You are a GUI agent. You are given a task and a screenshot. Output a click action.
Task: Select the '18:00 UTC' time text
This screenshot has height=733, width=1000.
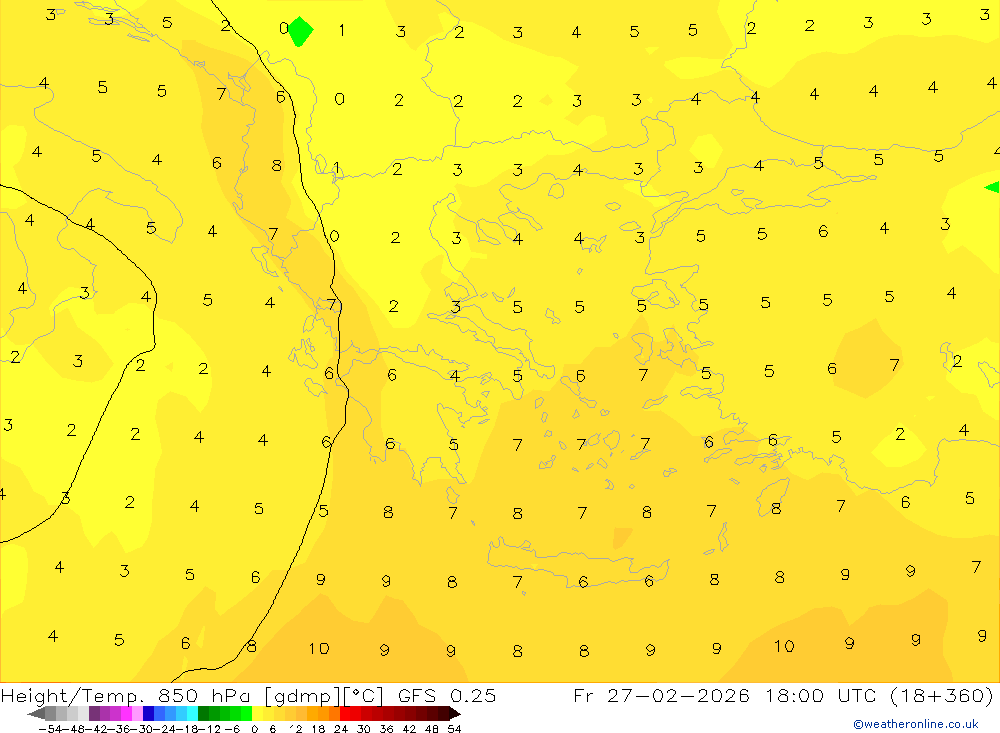pos(823,695)
